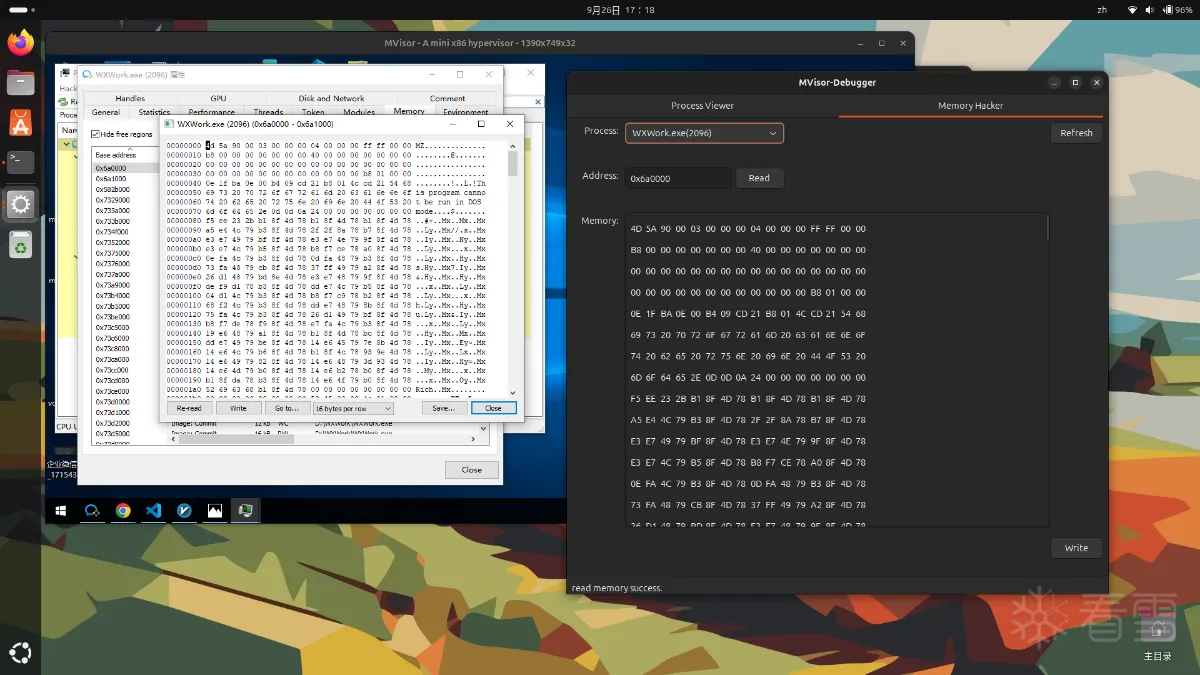The image size is (1200, 675).
Task: Open the Process dropdown showing WXWork.exe(2096)
Action: tap(704, 133)
